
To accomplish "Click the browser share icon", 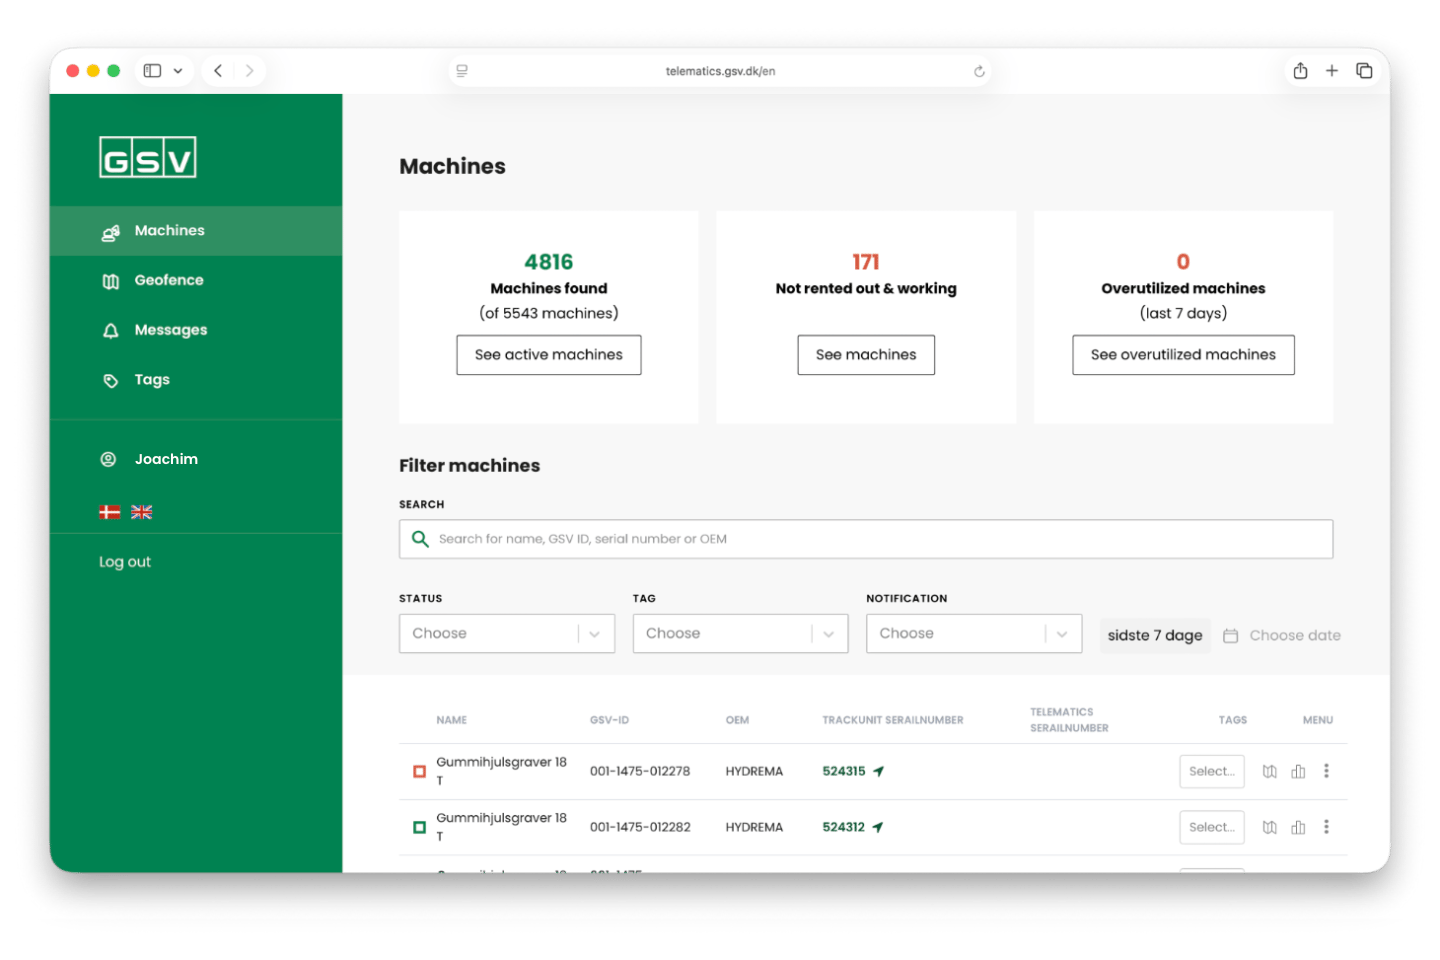I will [x=1300, y=71].
